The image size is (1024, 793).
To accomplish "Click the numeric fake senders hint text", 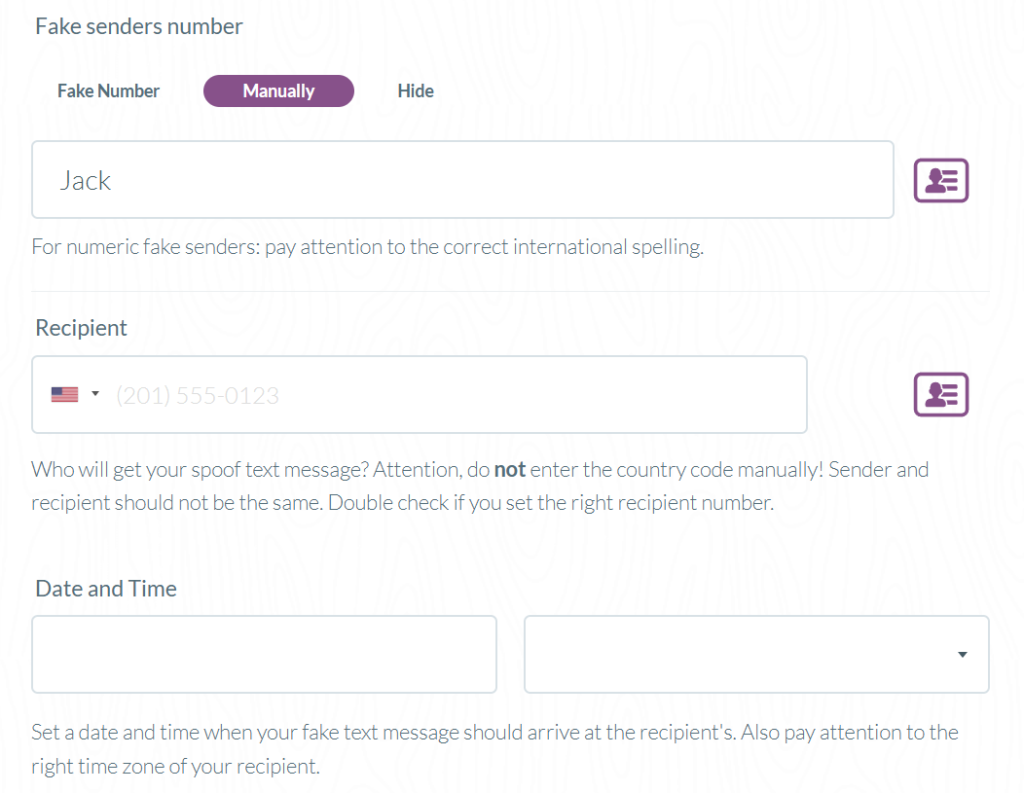I will [x=368, y=247].
